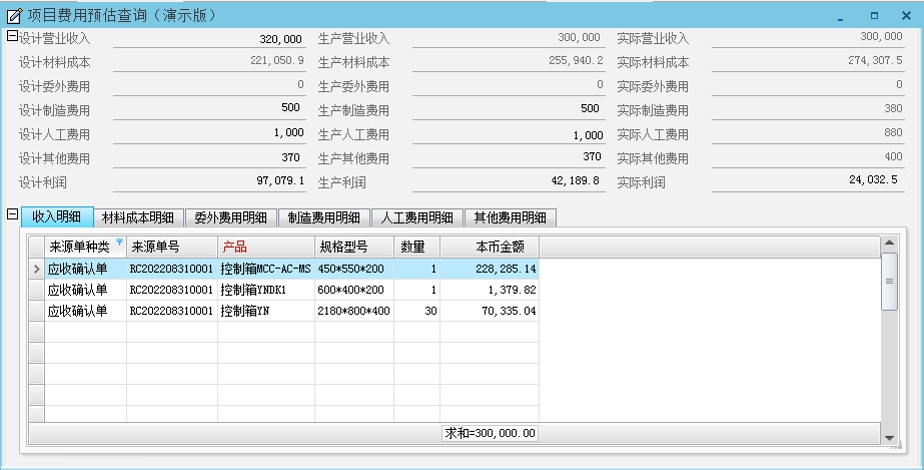
Task: Go to the 人工费用明细 tab
Action: (x=416, y=218)
